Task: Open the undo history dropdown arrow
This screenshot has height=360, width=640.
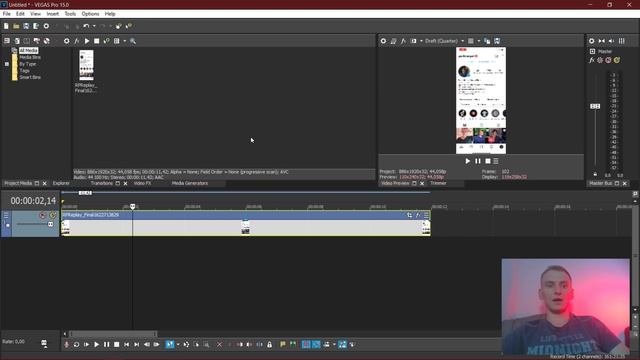Action: (94, 26)
